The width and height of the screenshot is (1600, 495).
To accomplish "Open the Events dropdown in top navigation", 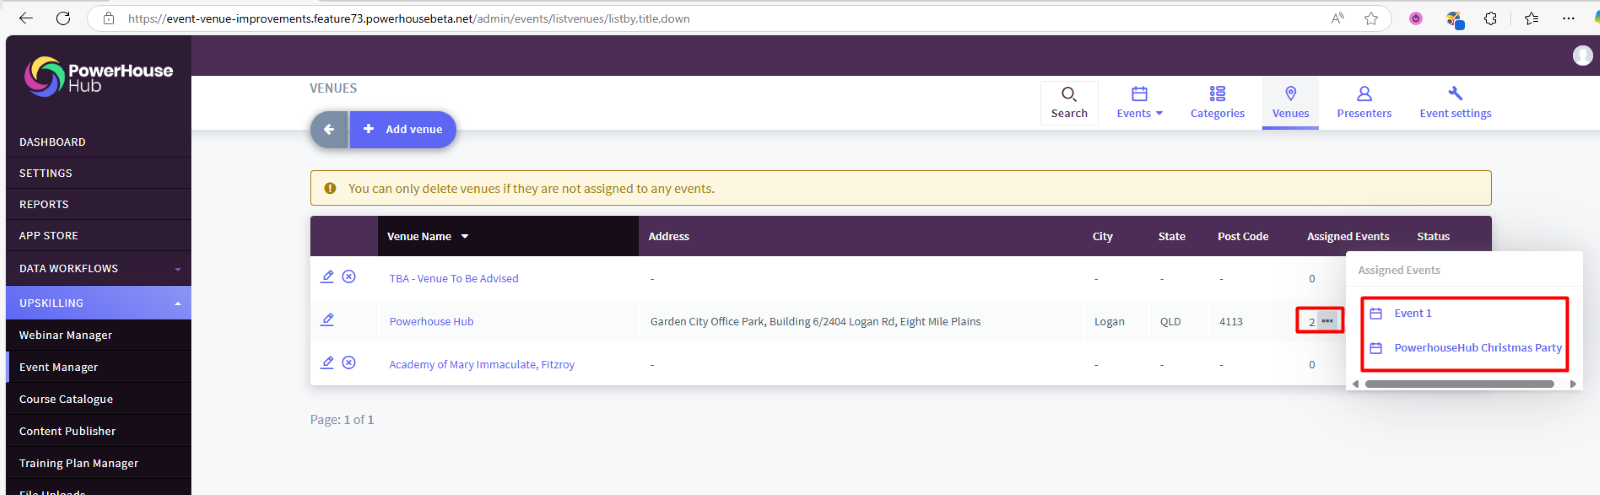I will 1139,103.
